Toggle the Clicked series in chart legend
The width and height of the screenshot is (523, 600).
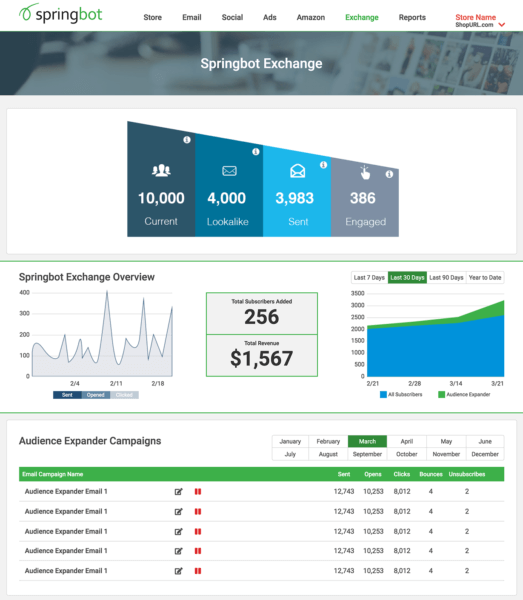pyautogui.click(x=124, y=395)
